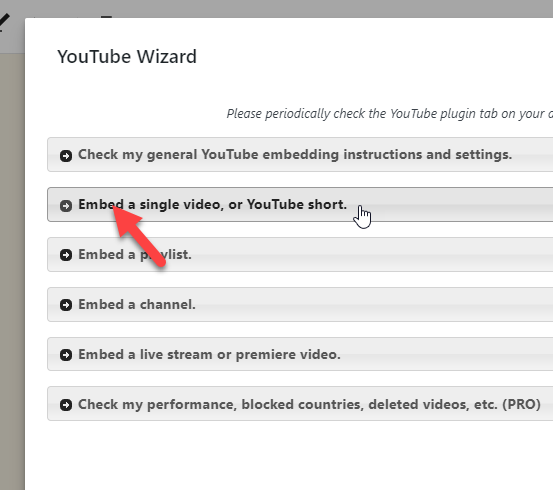Click the 'premiere video' text in live stream option

tap(288, 354)
